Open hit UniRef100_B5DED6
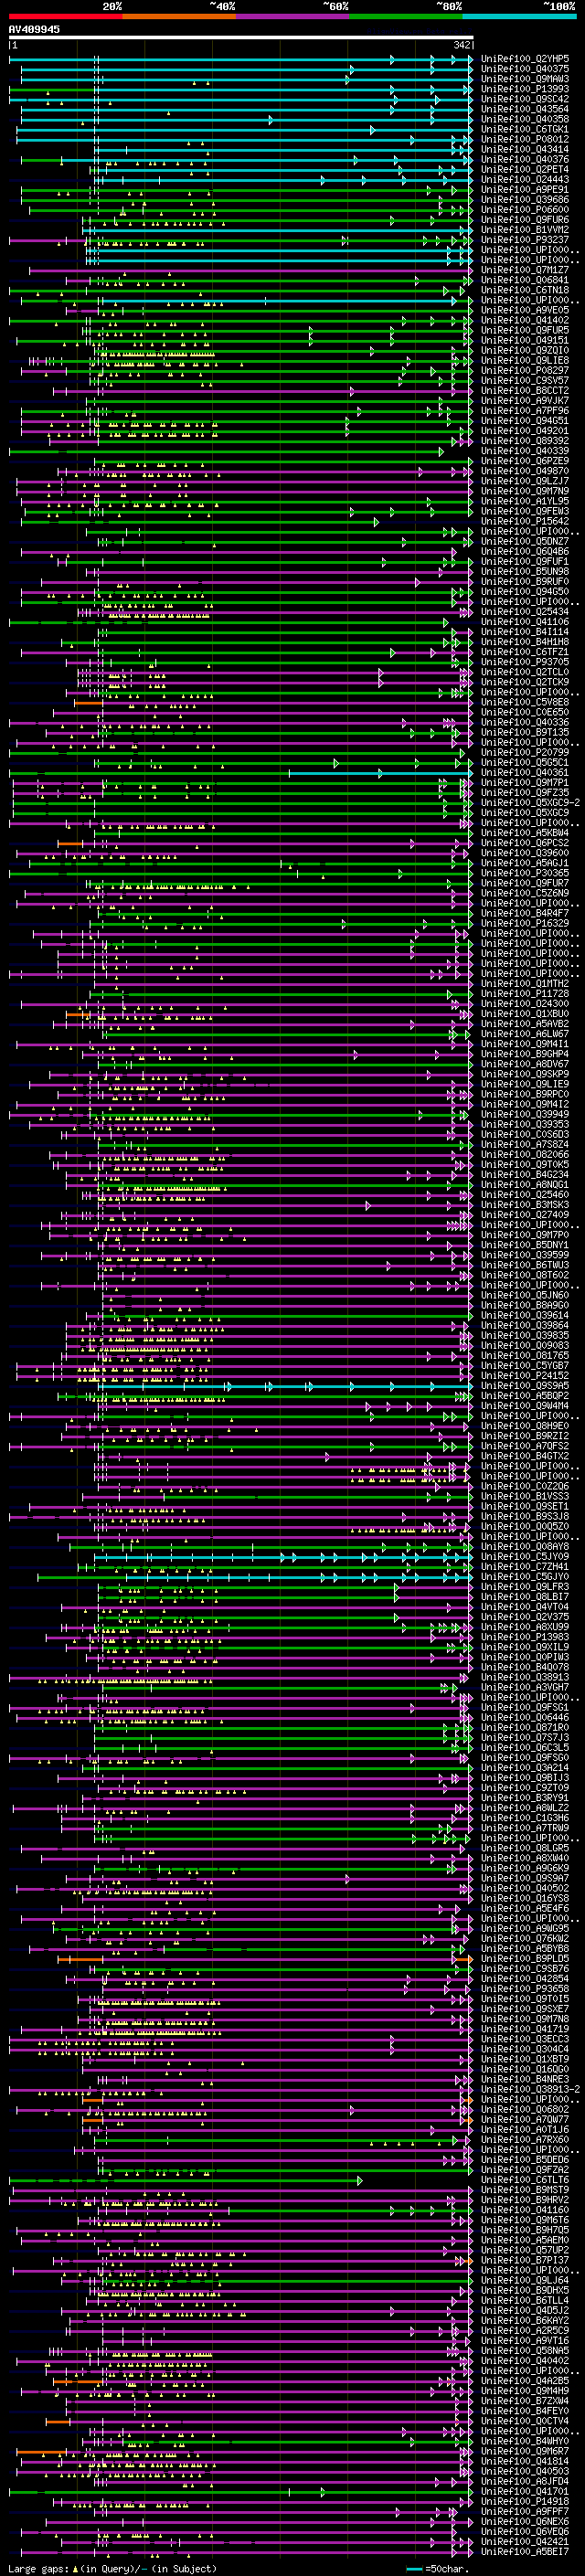The height and width of the screenshot is (2576, 585). pos(525,2160)
